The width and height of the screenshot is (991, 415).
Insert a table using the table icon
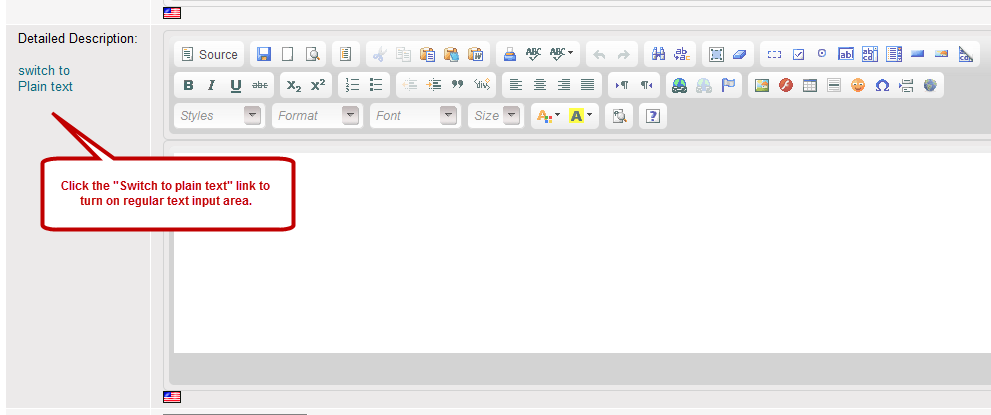tap(810, 86)
